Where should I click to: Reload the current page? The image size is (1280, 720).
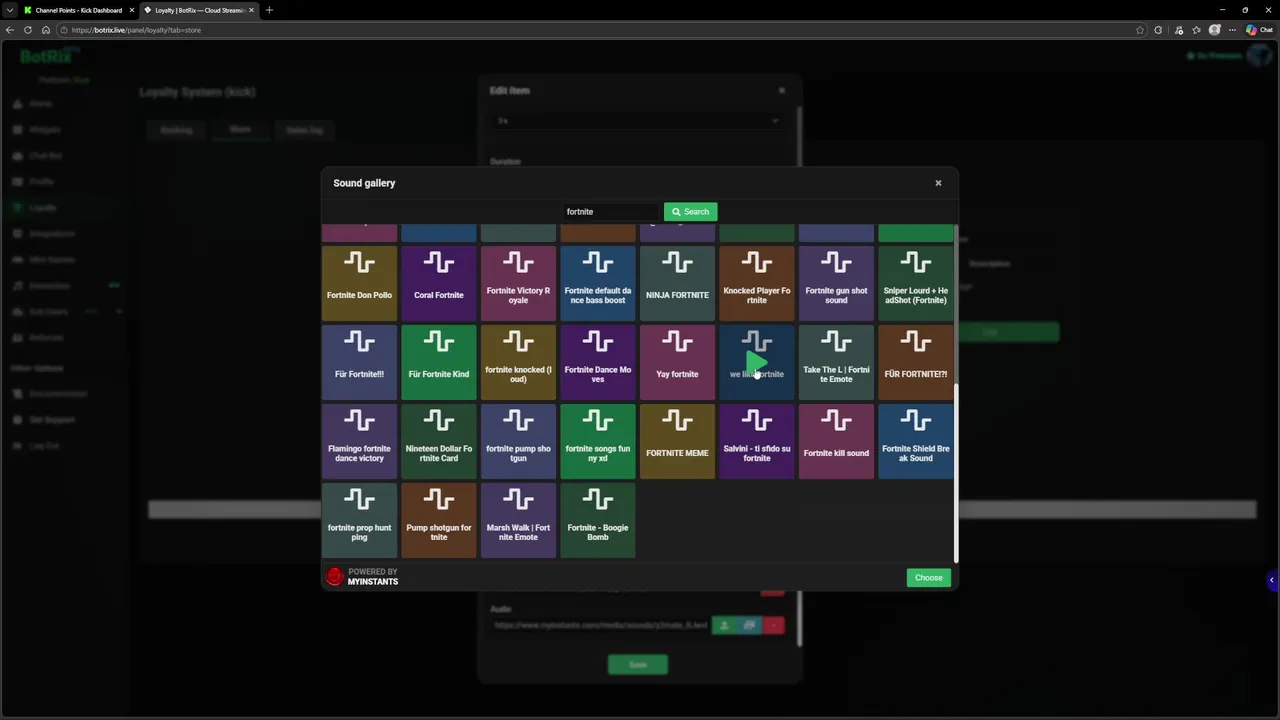point(28,30)
